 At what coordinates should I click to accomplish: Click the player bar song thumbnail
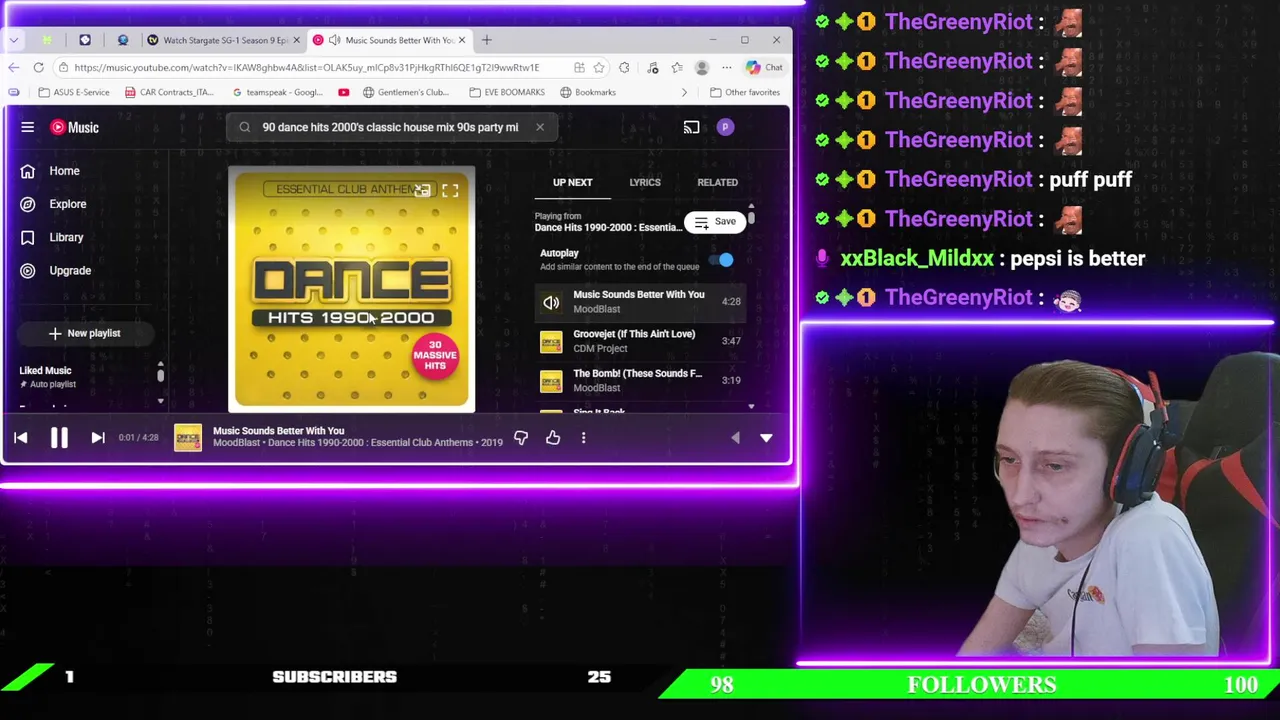pyautogui.click(x=188, y=438)
